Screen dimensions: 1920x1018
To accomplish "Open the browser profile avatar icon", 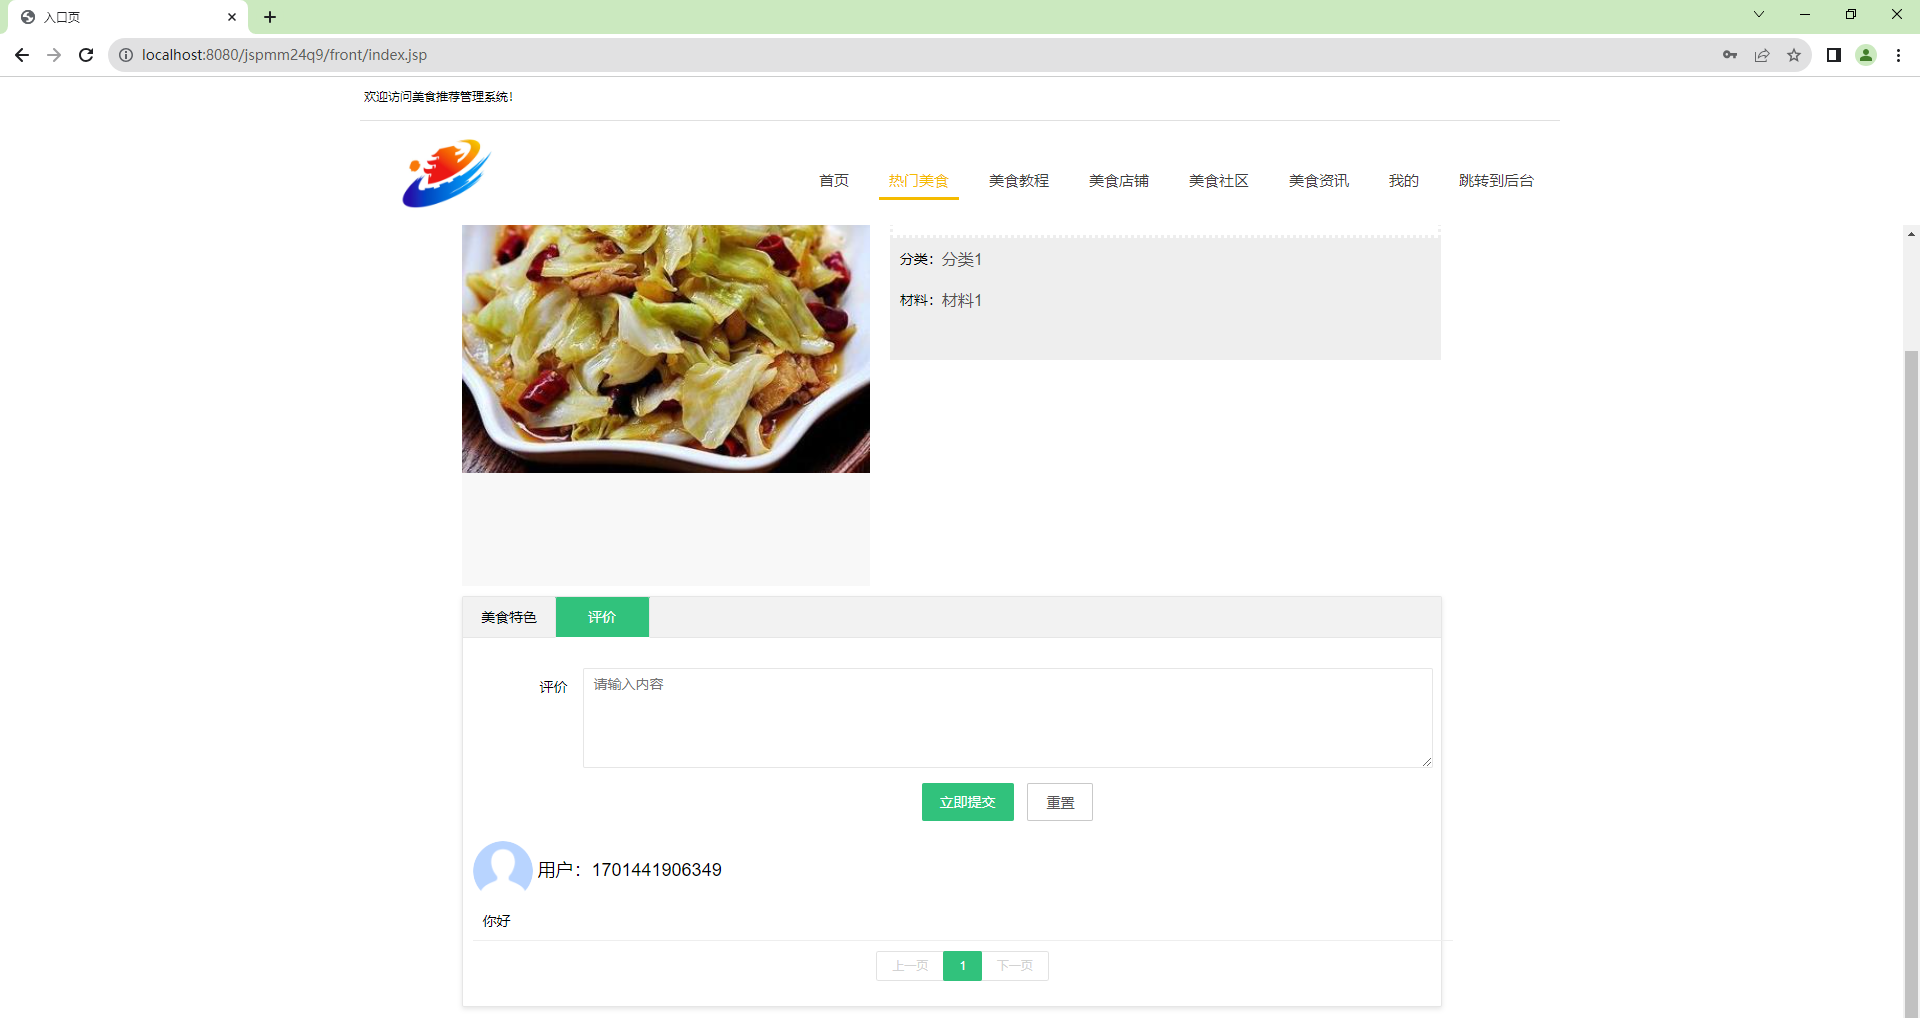I will coord(1866,55).
